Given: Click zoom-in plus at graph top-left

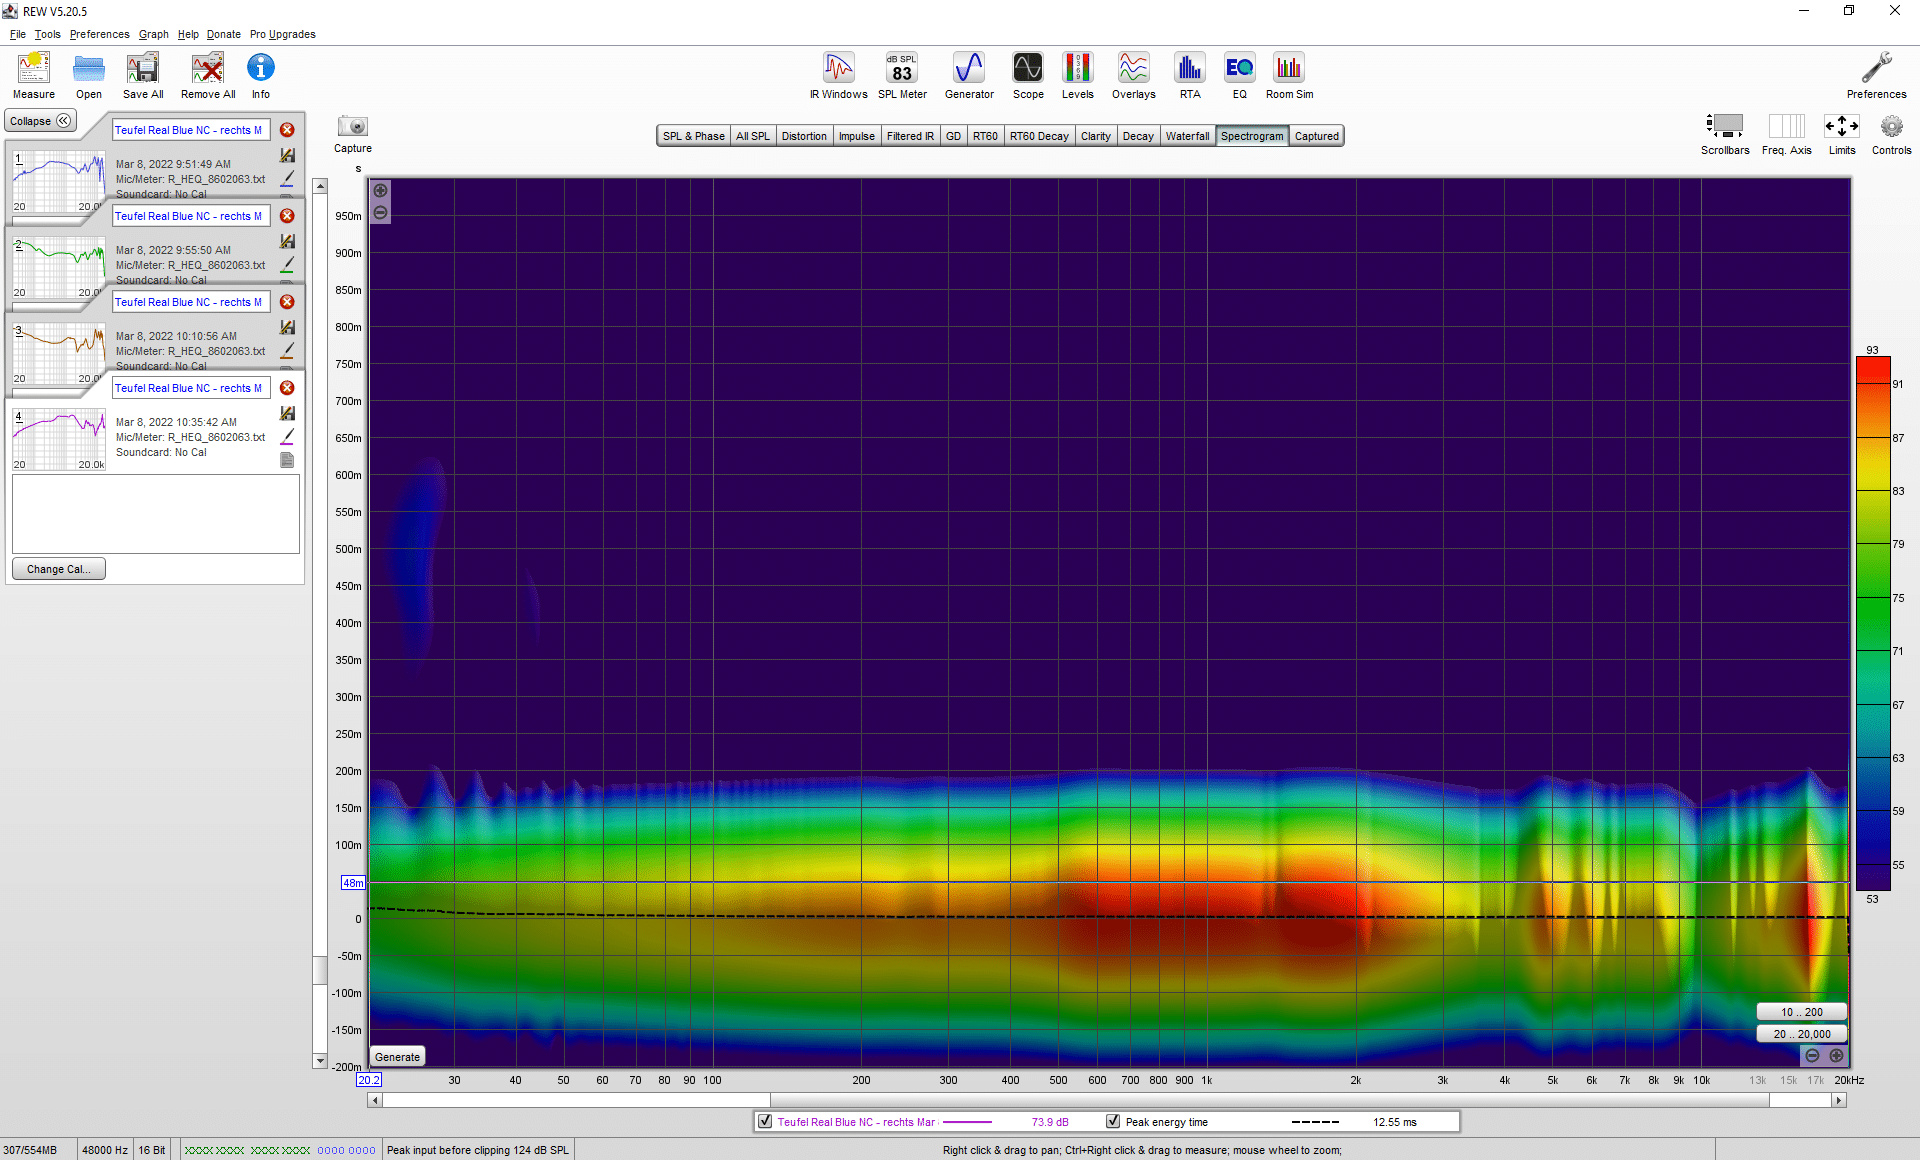Looking at the screenshot, I should tap(381, 190).
